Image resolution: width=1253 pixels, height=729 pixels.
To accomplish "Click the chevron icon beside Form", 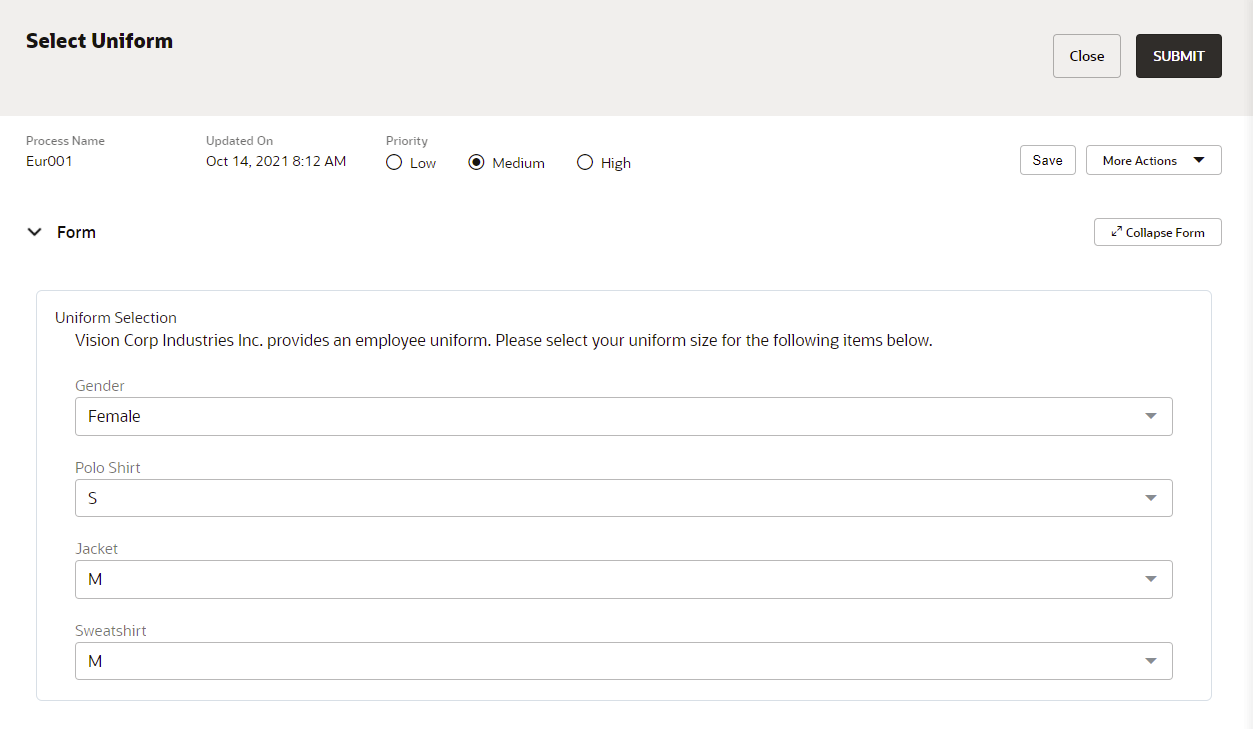I will pyautogui.click(x=34, y=231).
